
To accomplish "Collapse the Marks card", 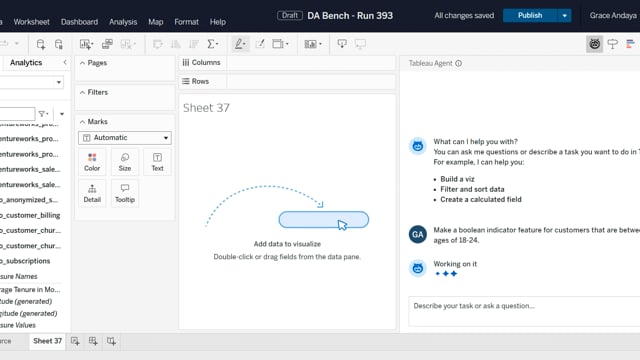I will click(x=82, y=122).
